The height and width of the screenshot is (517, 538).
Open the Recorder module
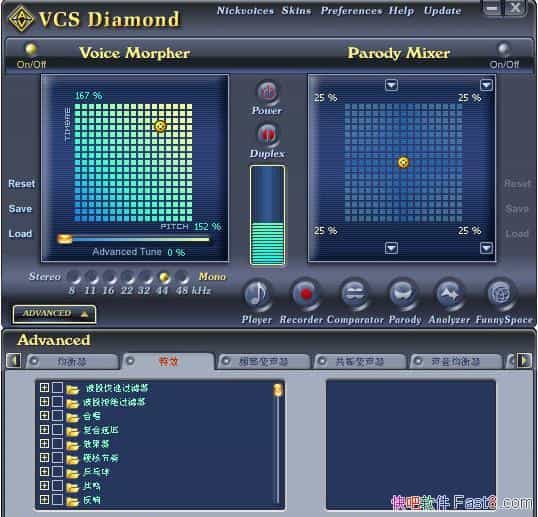(305, 294)
